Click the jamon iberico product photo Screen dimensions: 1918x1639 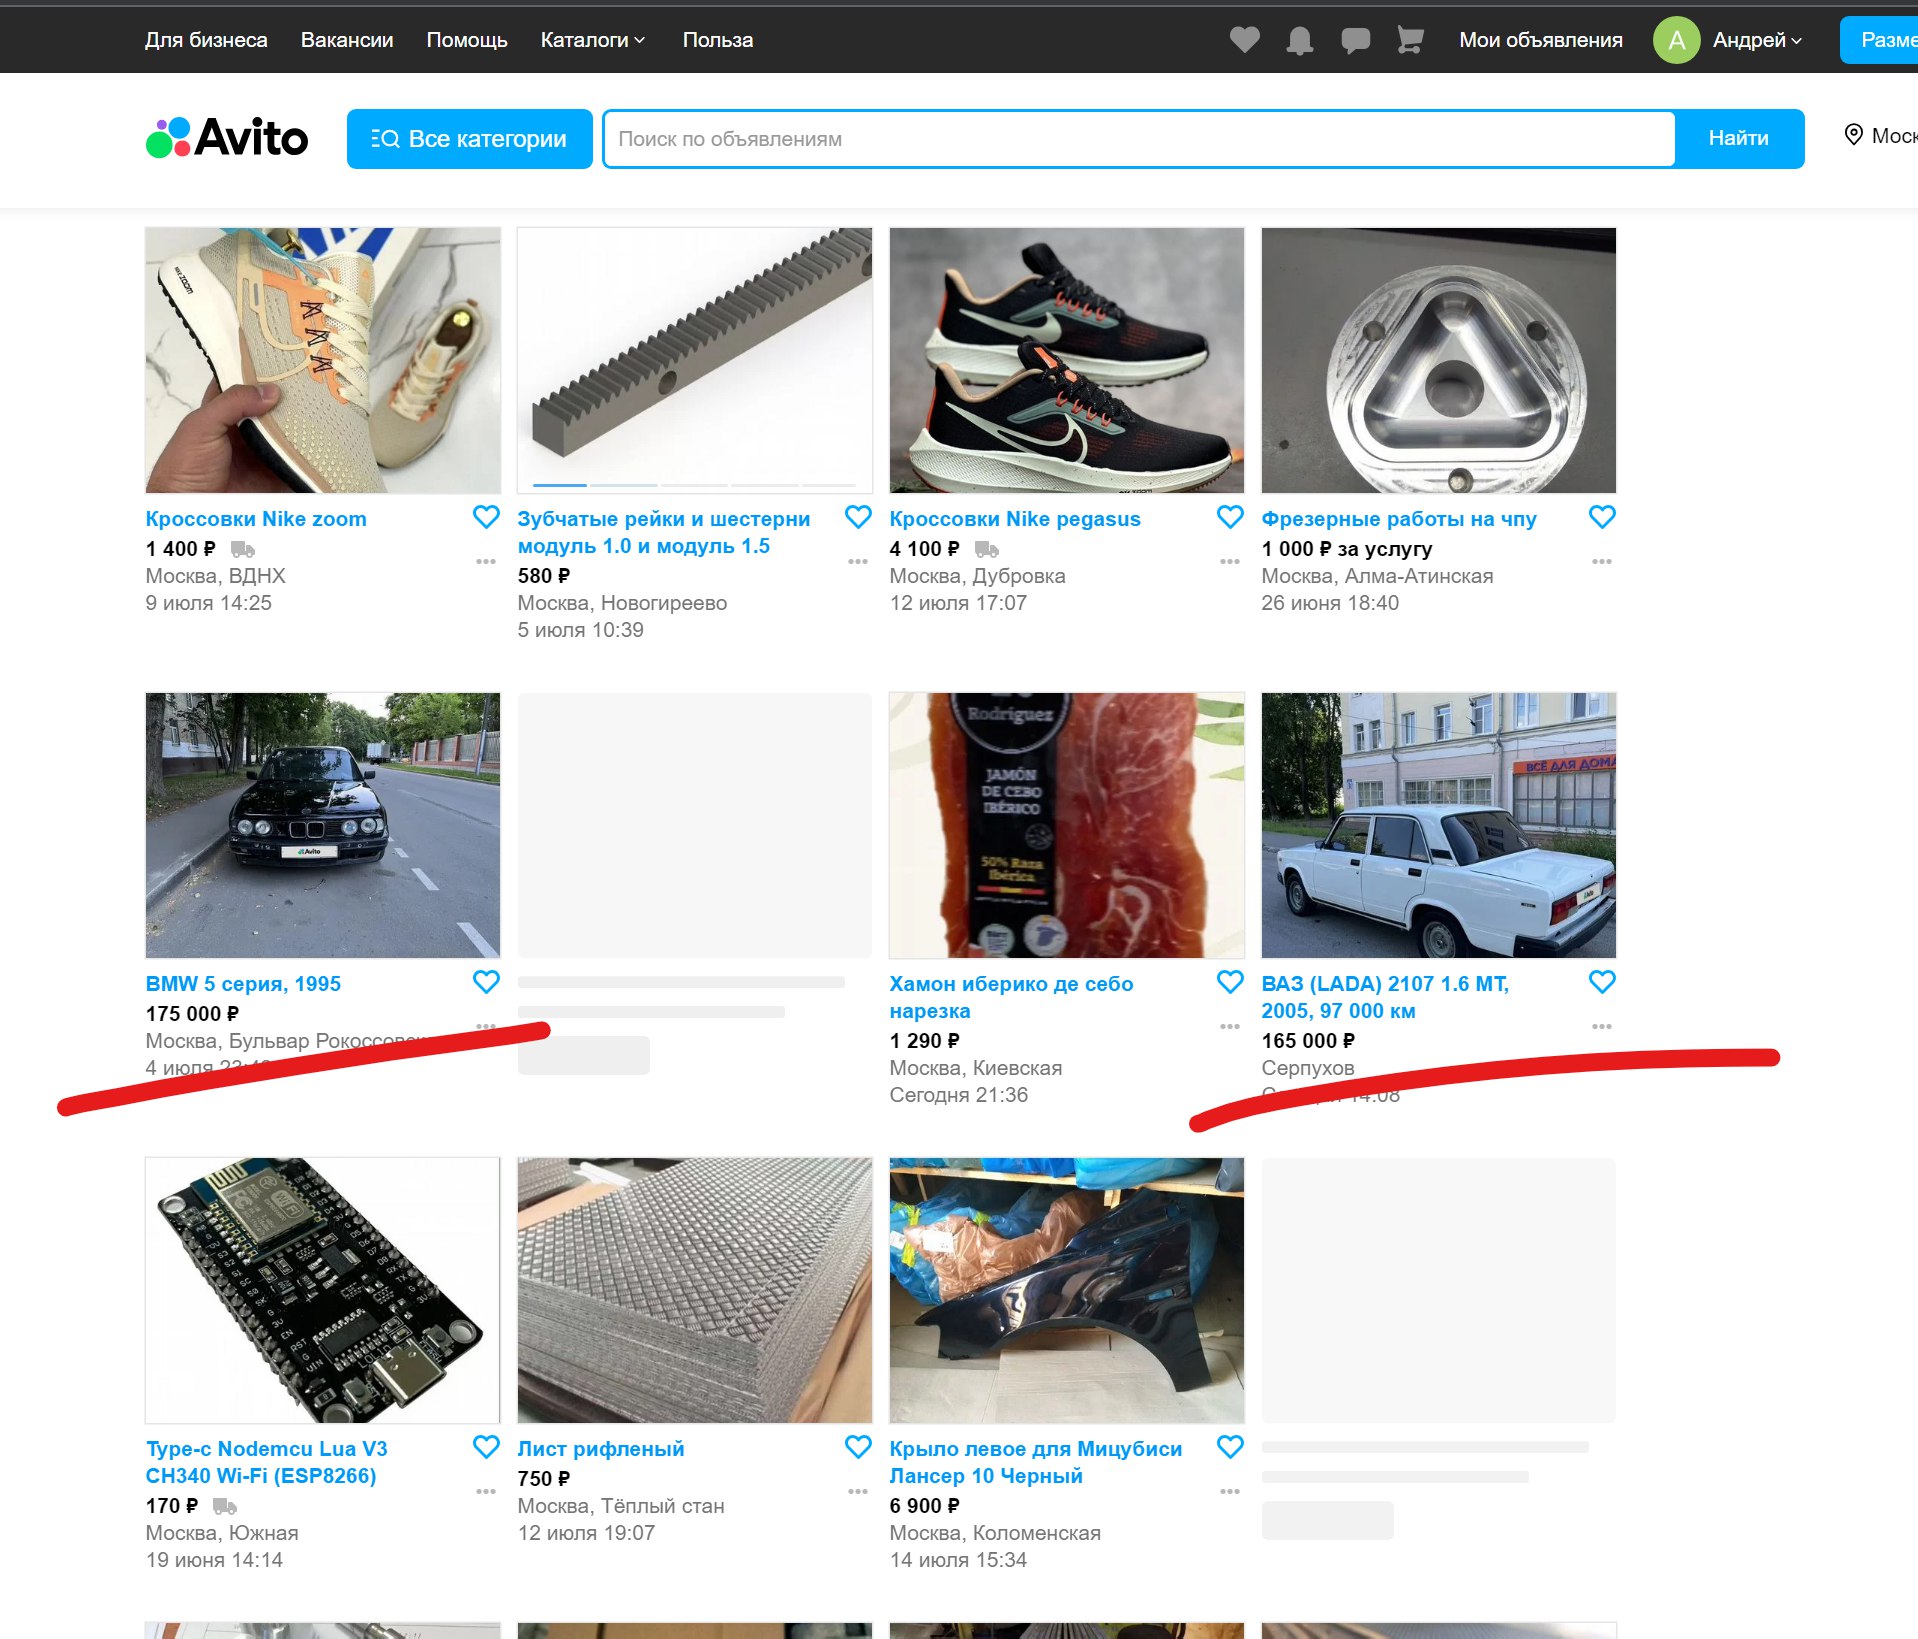pyautogui.click(x=1067, y=825)
